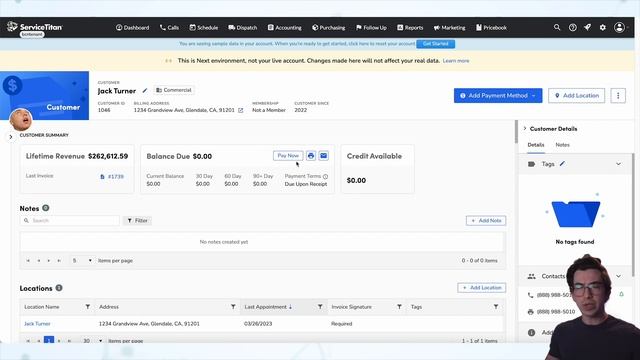Click the page scrollbar beside Customer Details

pos(516,132)
